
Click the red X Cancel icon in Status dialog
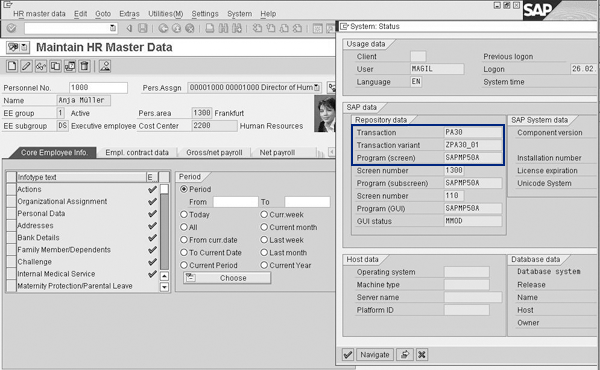coord(422,355)
